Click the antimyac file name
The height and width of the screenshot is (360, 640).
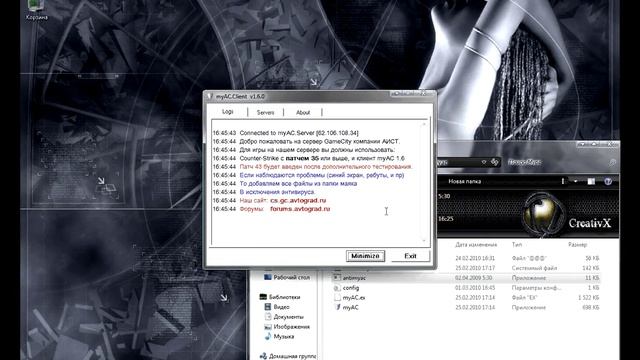click(x=354, y=278)
